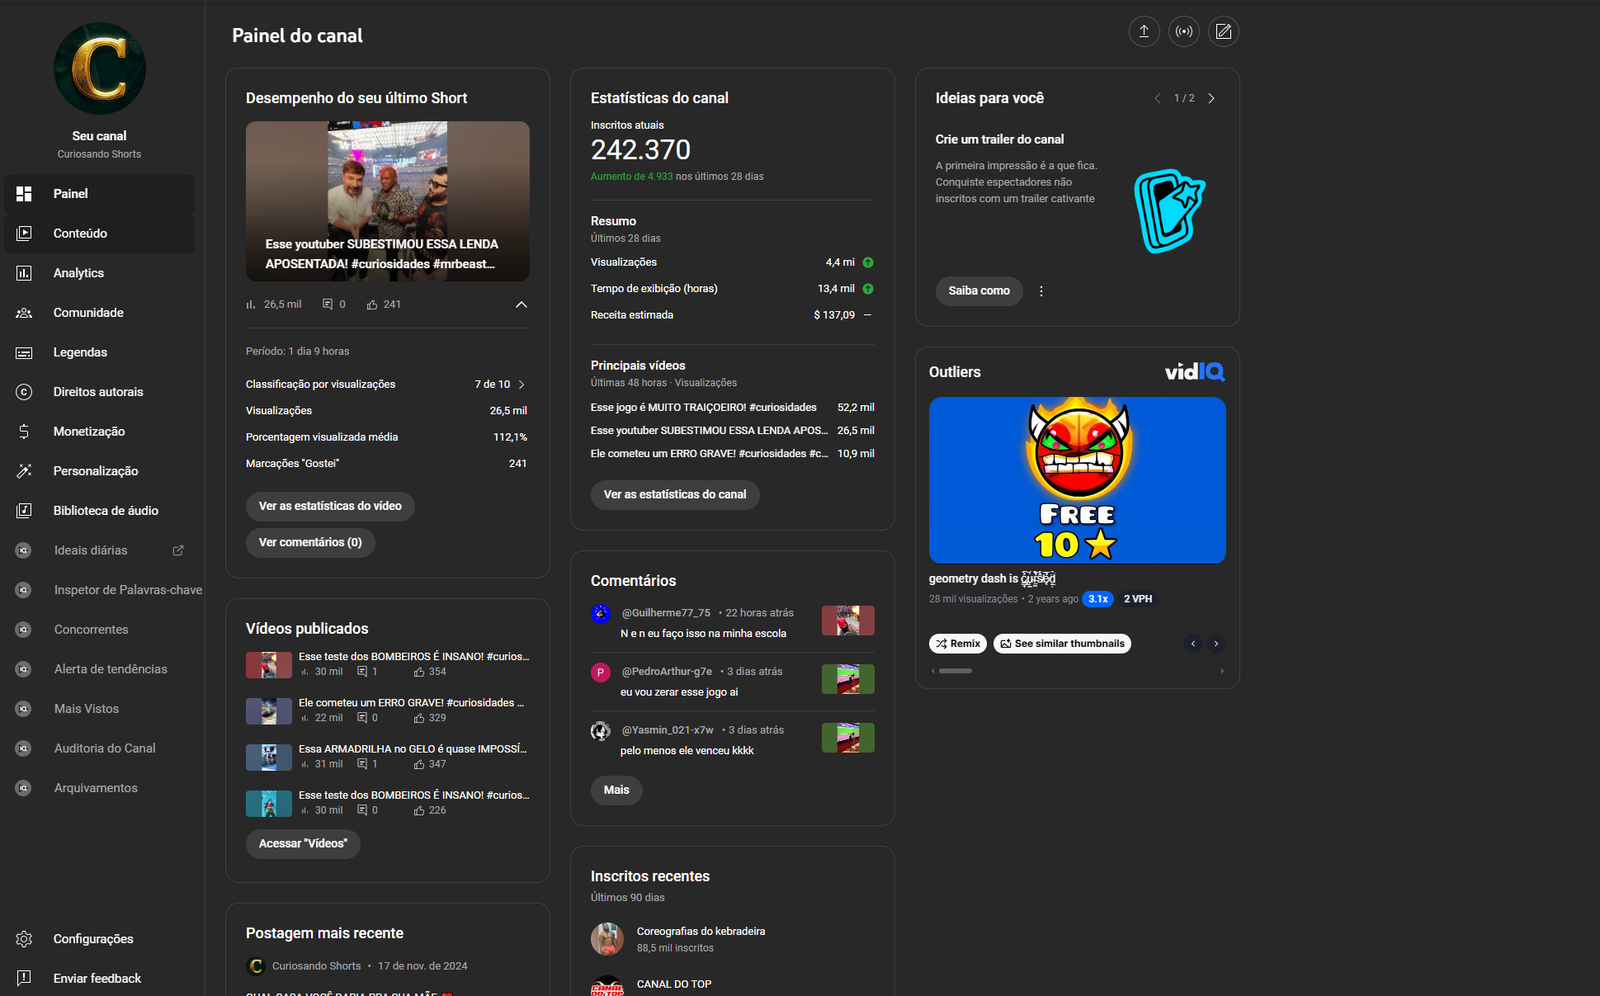This screenshot has width=1600, height=996.
Task: Go to next idea in Ideias para você
Action: 1211,98
